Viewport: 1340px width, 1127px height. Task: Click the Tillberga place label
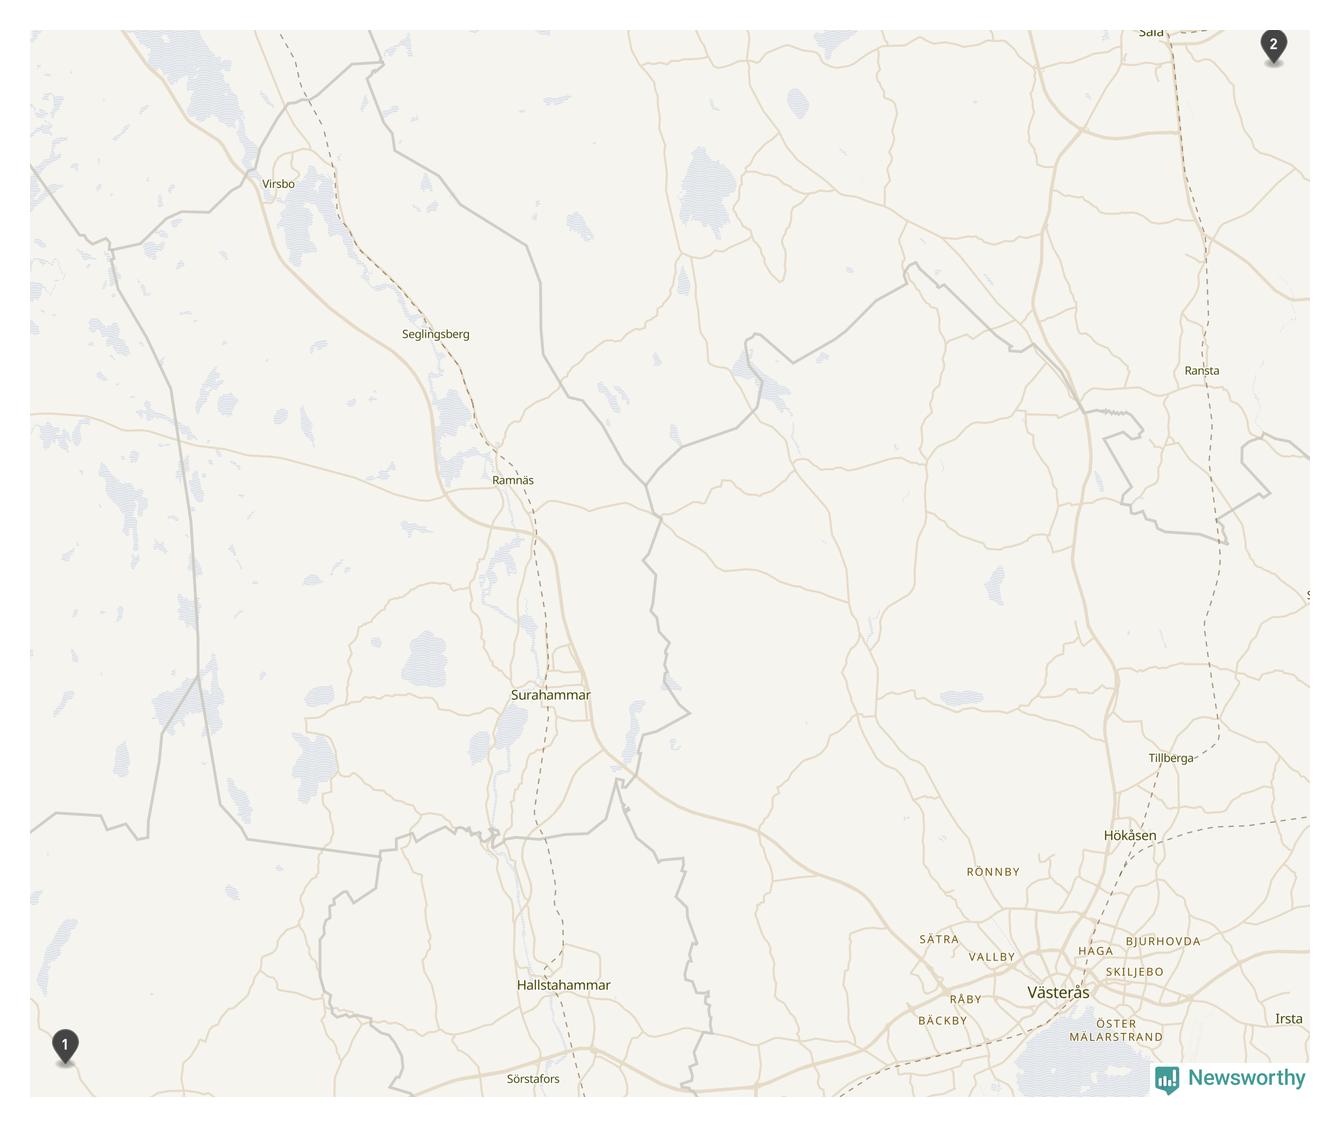coord(1170,758)
